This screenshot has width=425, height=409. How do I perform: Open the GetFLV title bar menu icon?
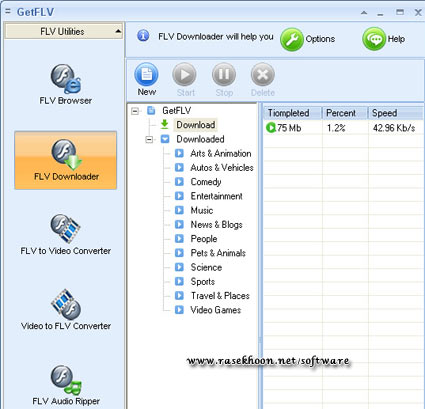[8, 12]
